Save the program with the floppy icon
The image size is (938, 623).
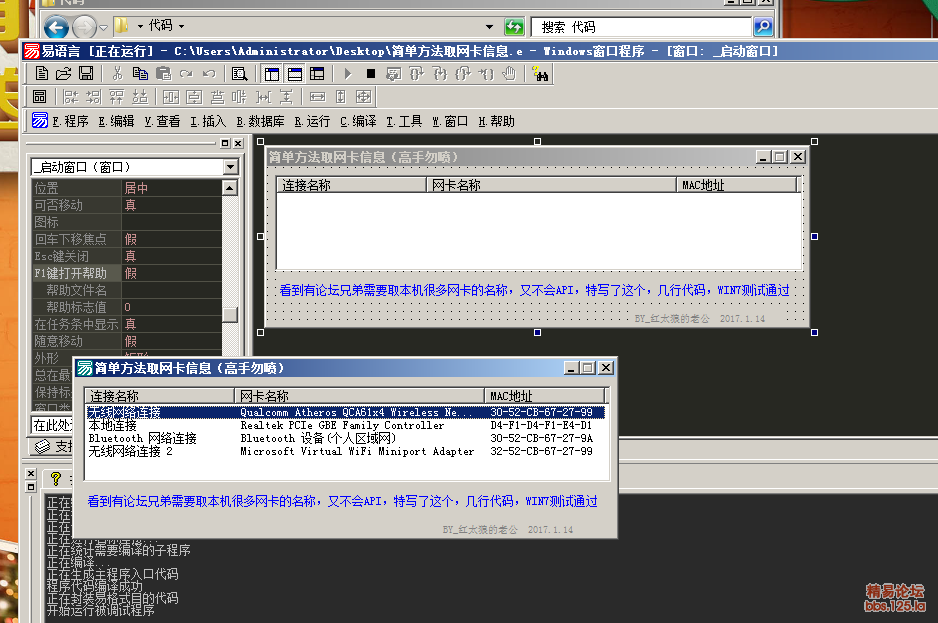tap(86, 74)
